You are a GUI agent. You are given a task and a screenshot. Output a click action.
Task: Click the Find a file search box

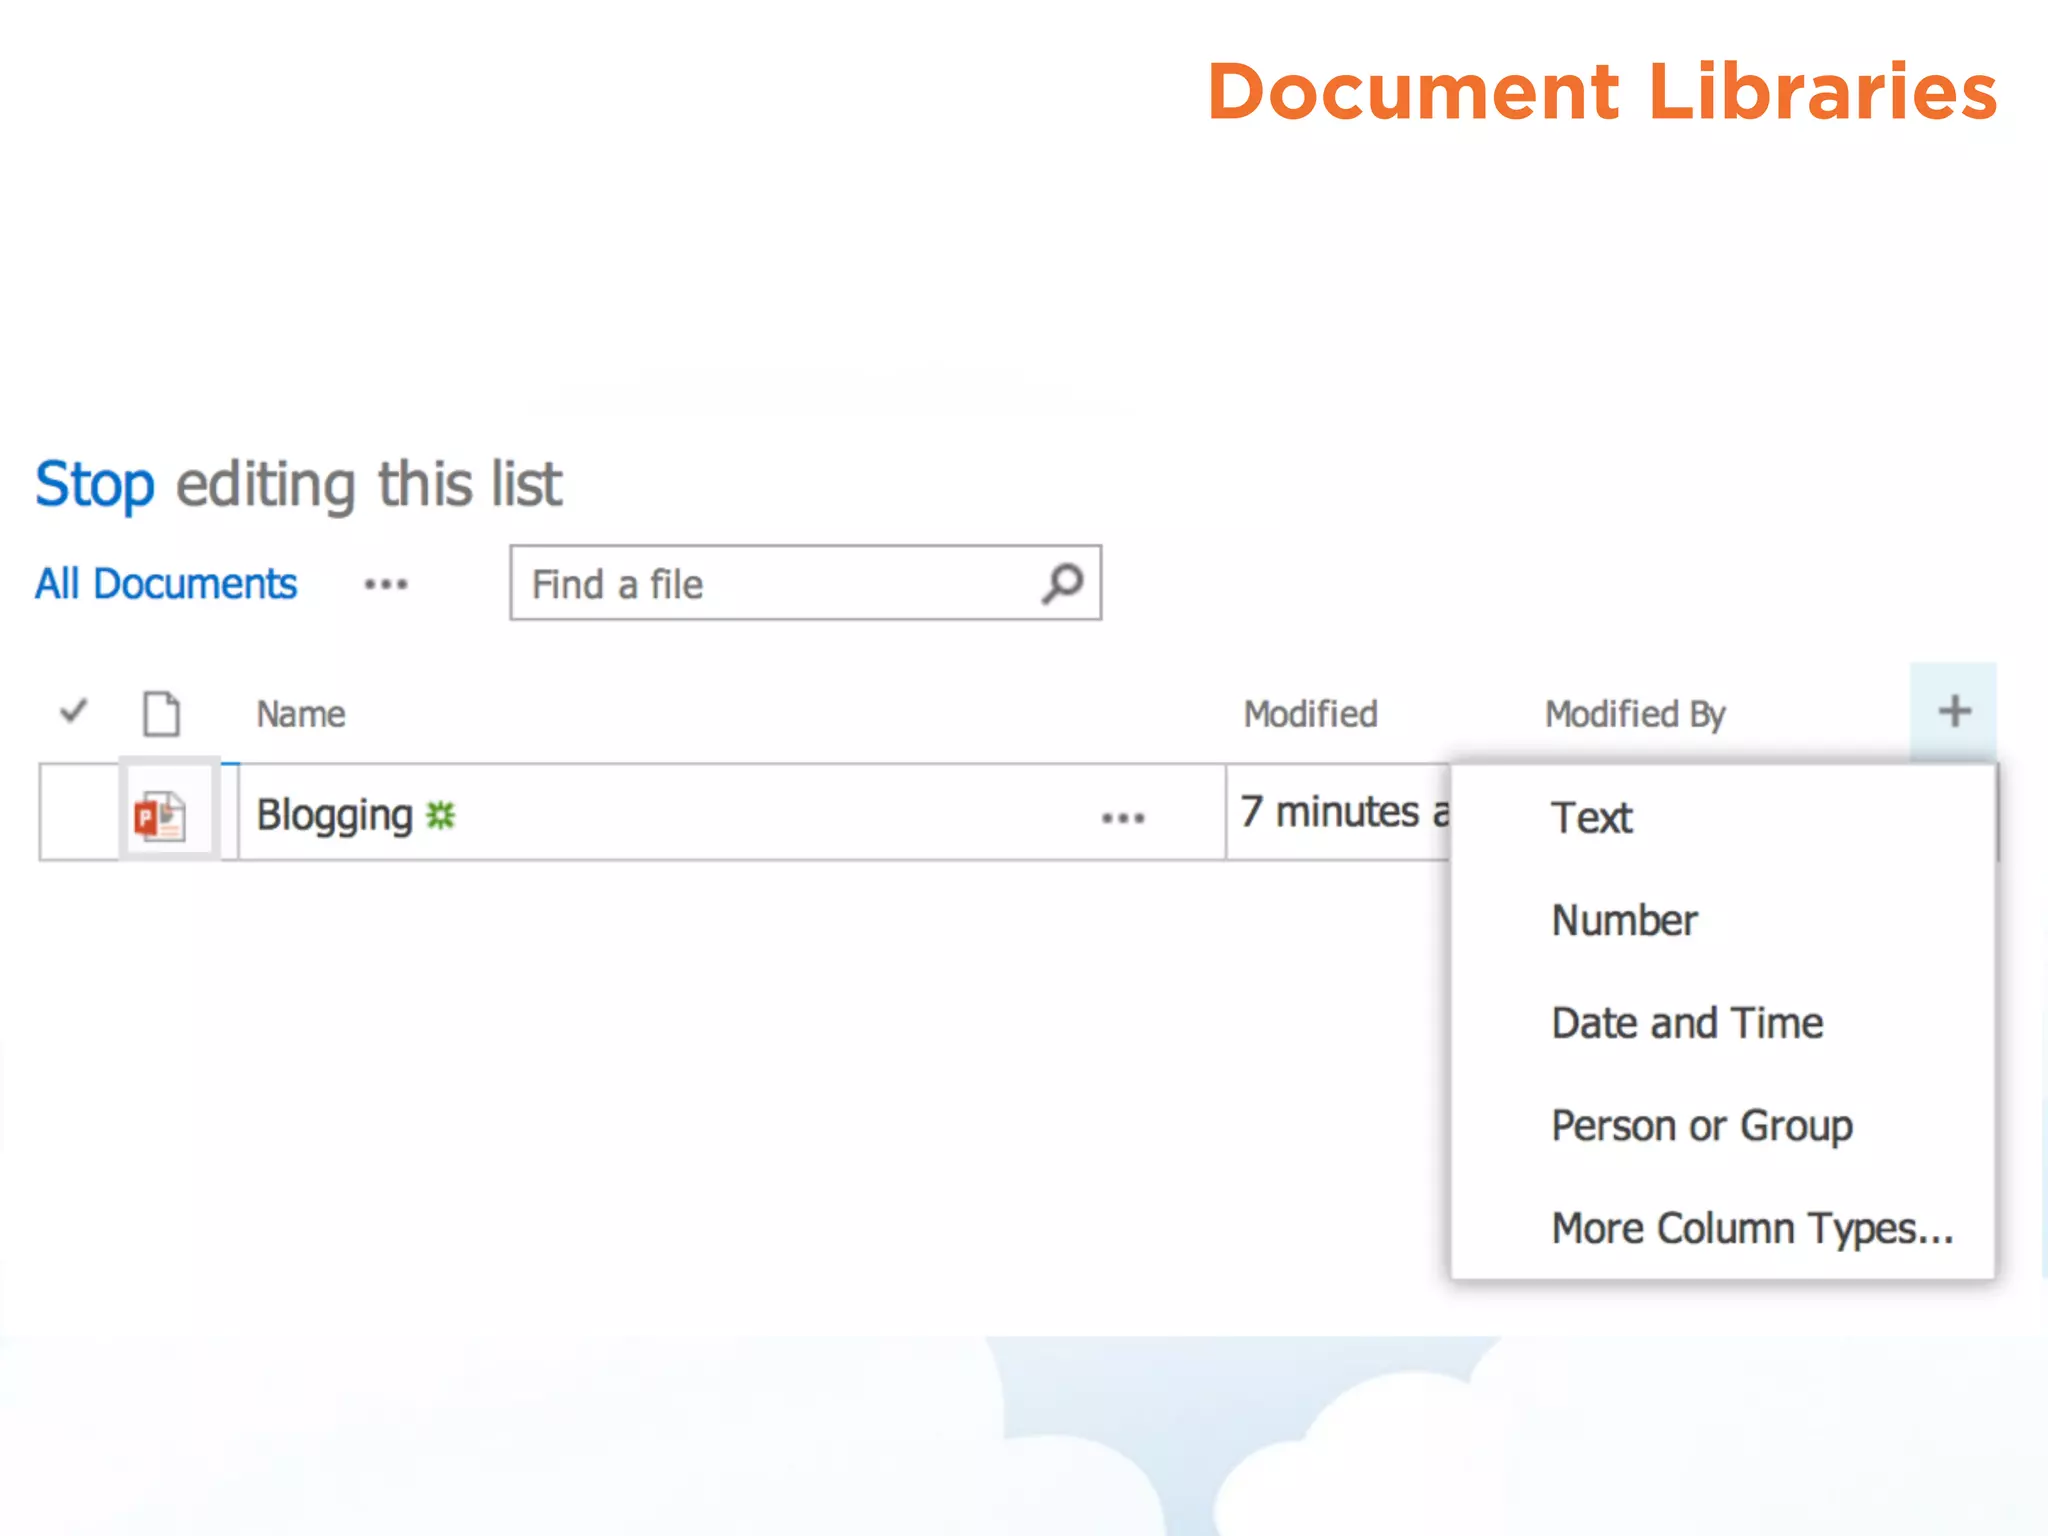[x=806, y=583]
